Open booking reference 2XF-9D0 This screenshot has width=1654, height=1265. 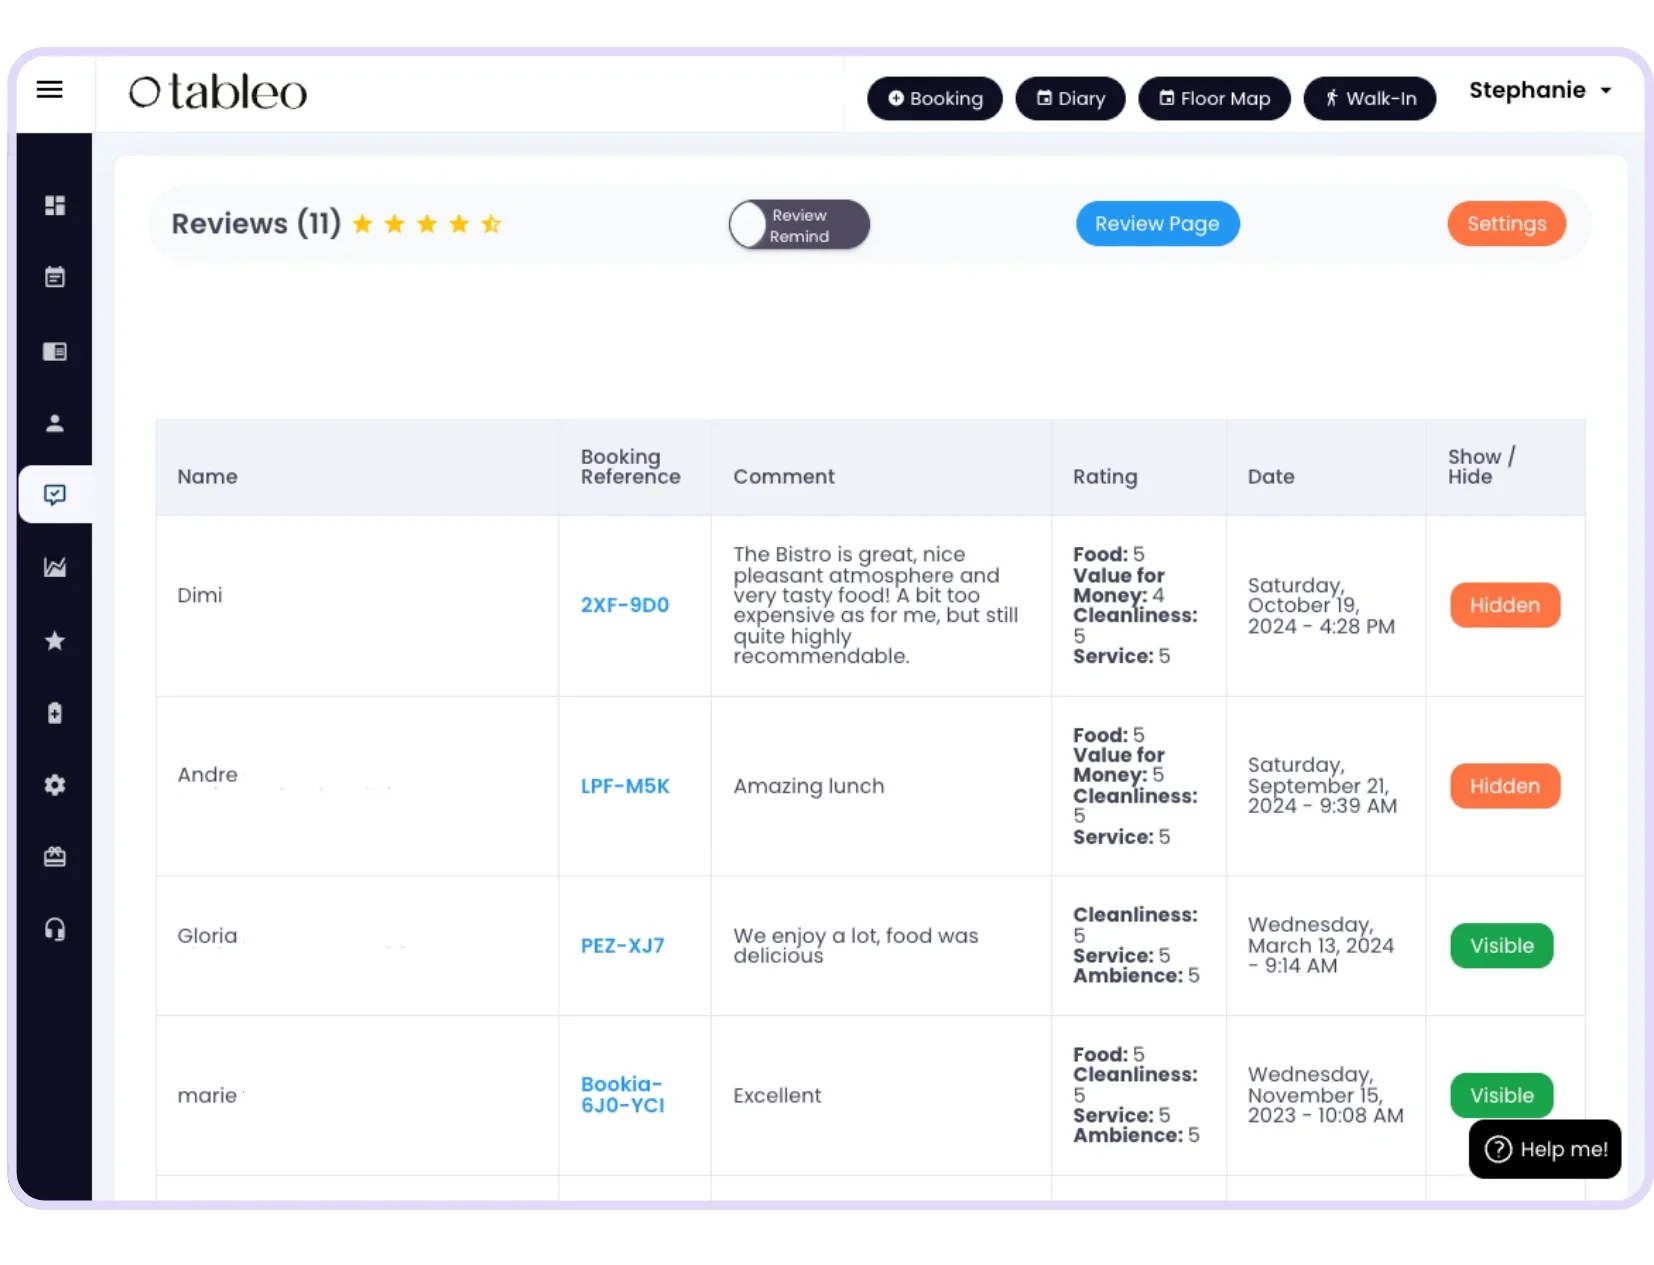(624, 605)
